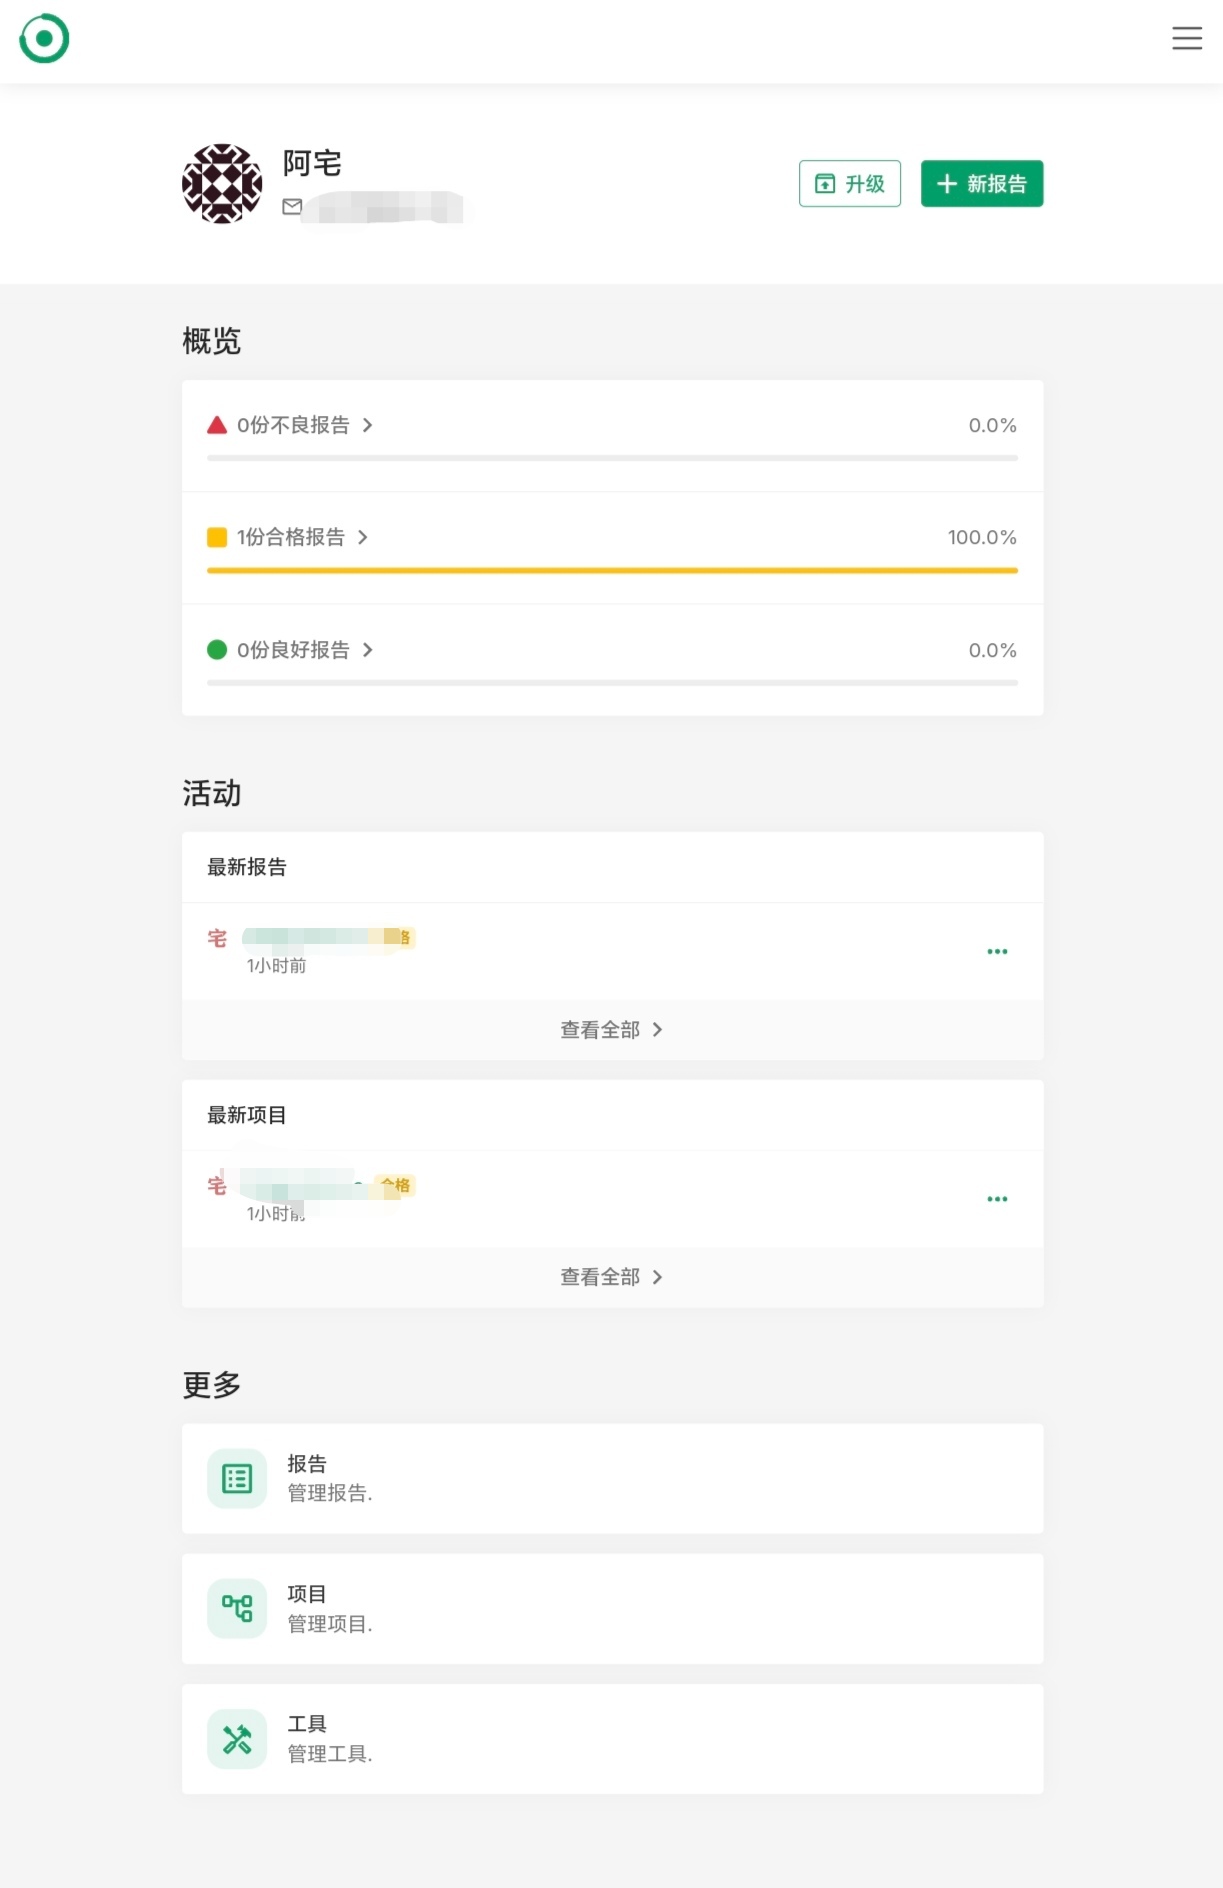Create a report with 新报告
The width and height of the screenshot is (1223, 1888).
pos(982,184)
